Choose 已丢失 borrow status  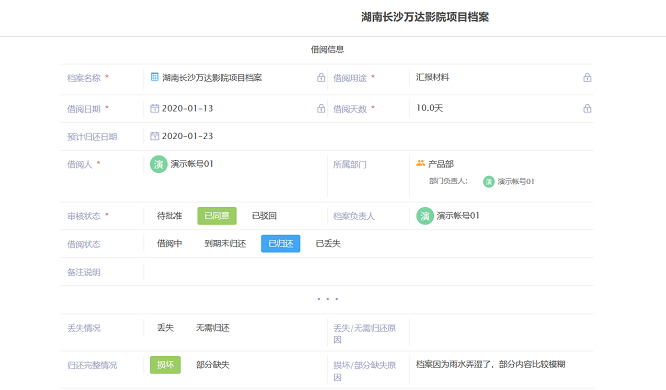click(328, 243)
